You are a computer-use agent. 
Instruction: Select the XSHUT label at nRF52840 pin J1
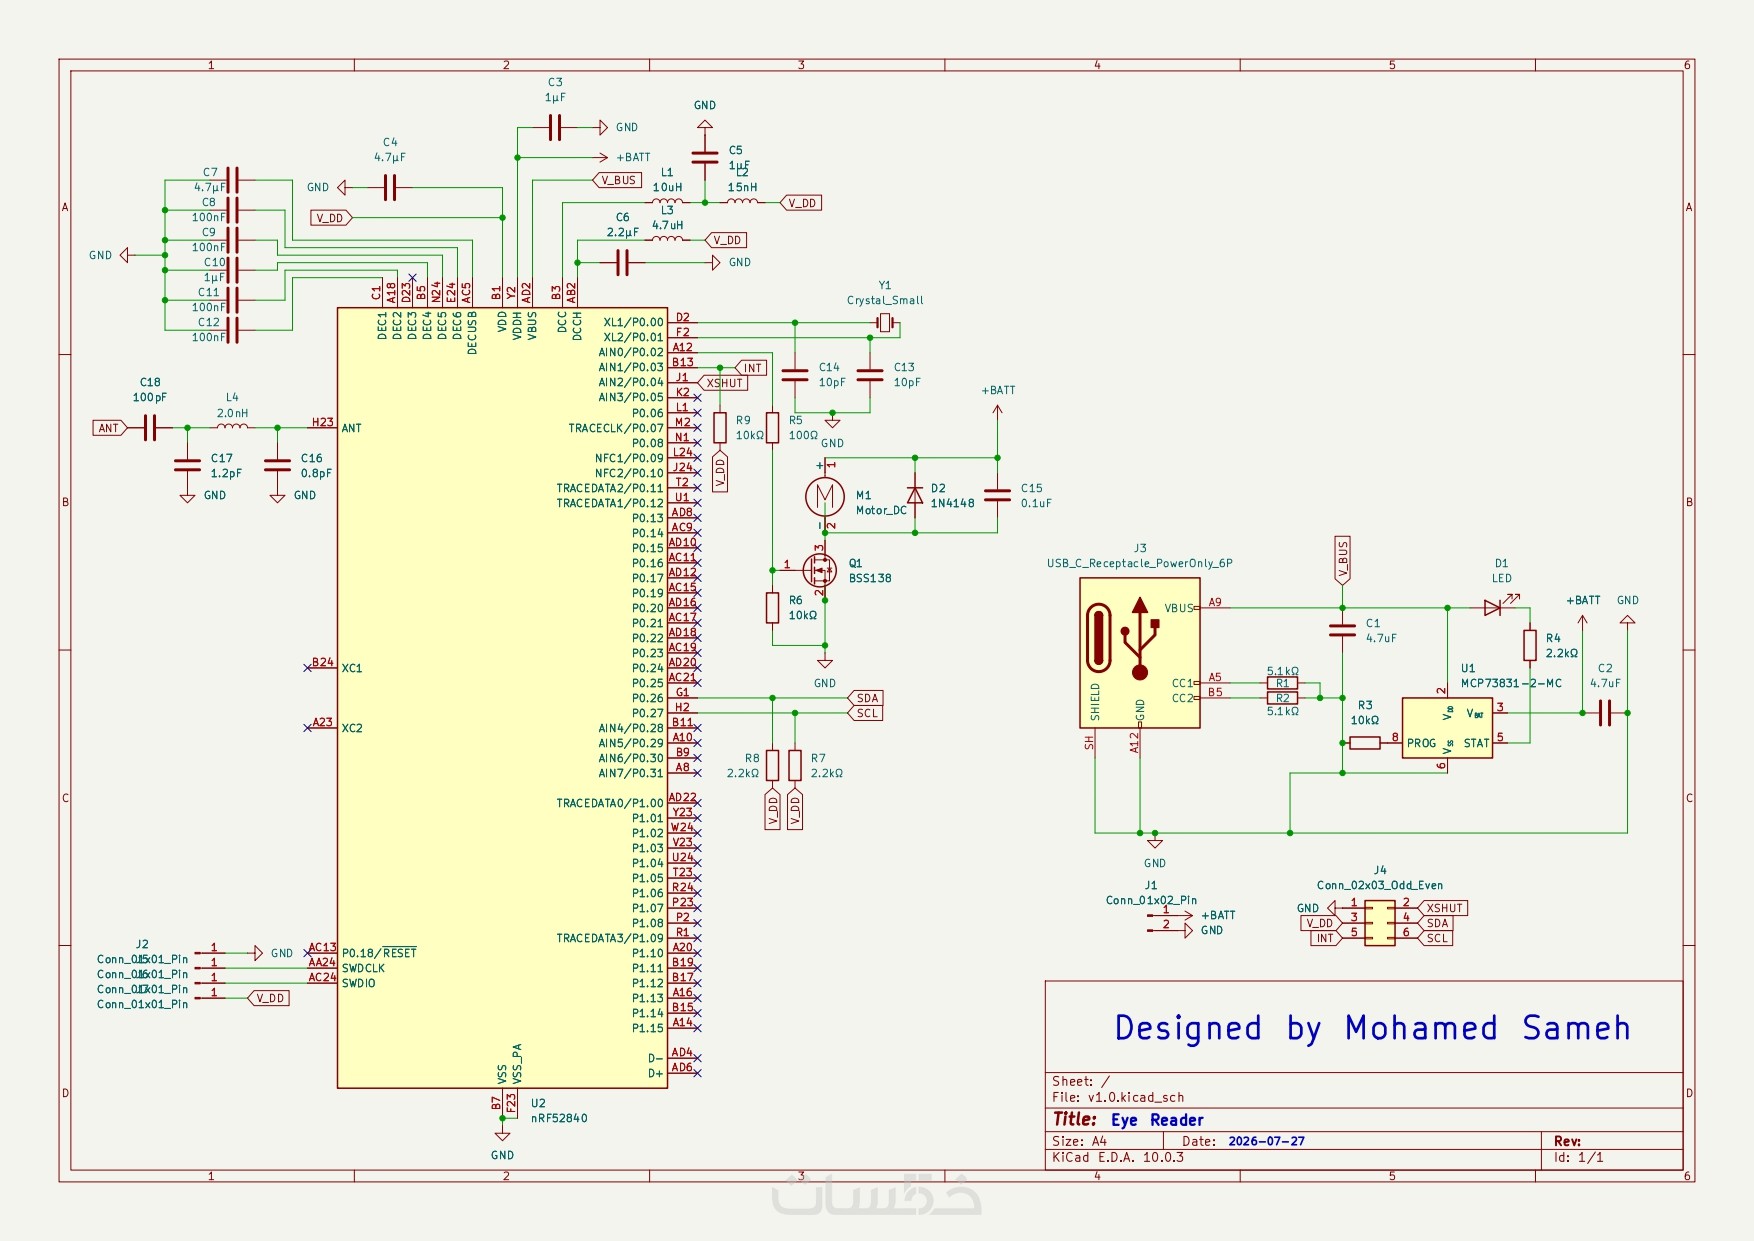point(724,383)
